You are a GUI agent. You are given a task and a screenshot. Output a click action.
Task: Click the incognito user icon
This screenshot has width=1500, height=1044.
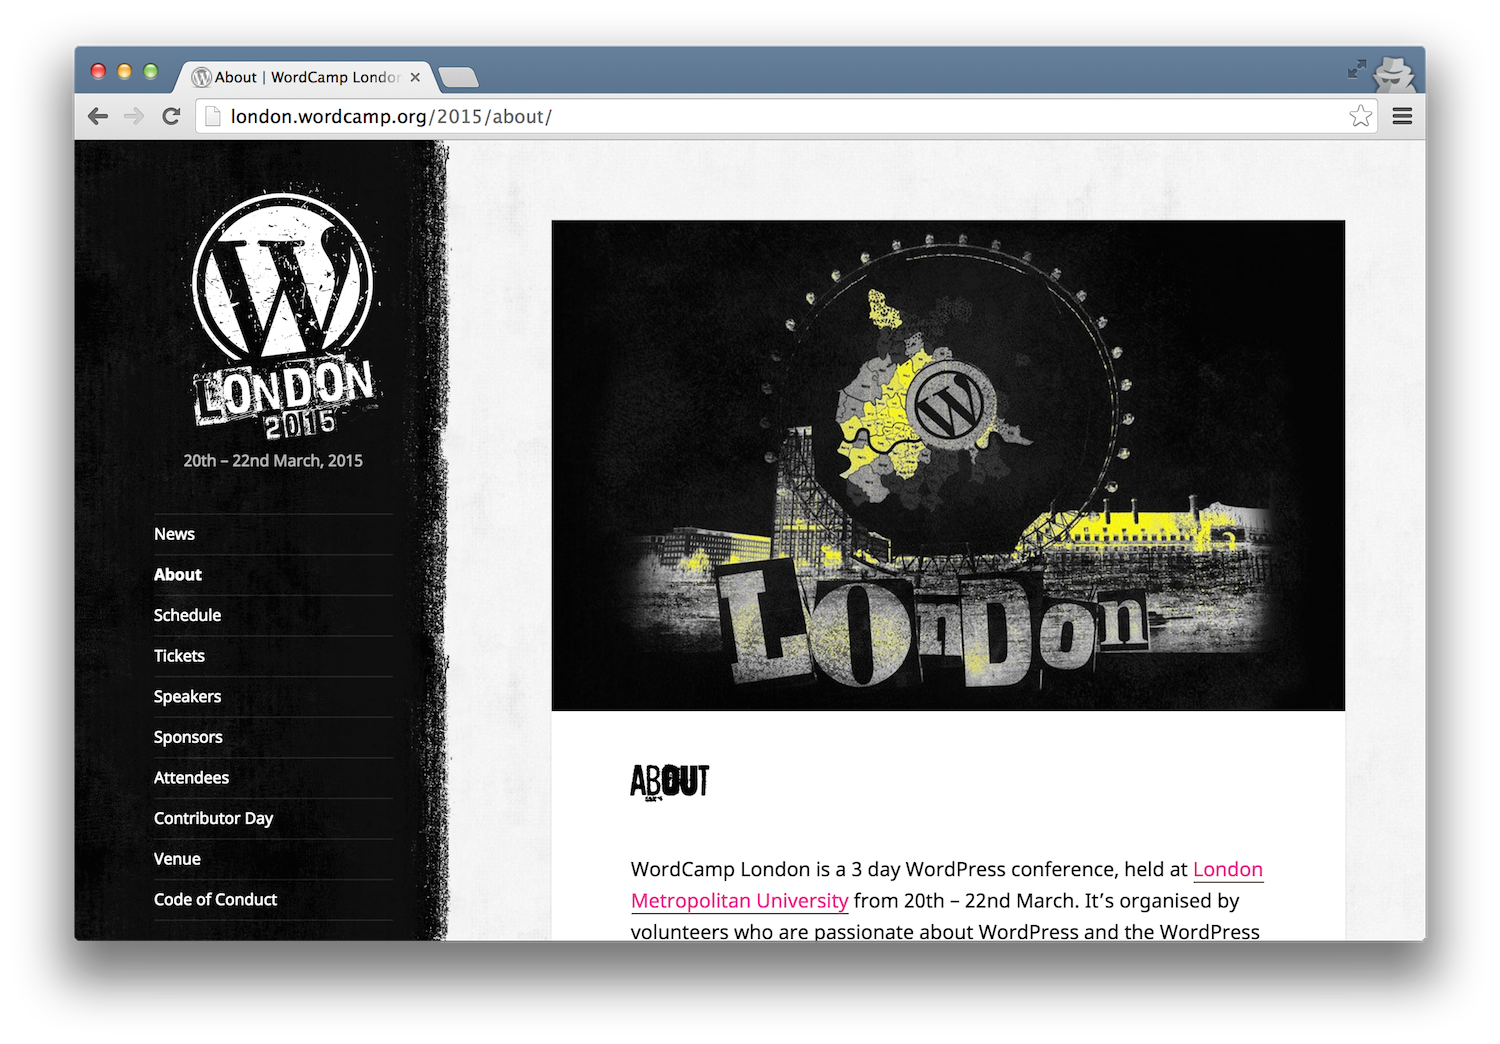(1394, 72)
